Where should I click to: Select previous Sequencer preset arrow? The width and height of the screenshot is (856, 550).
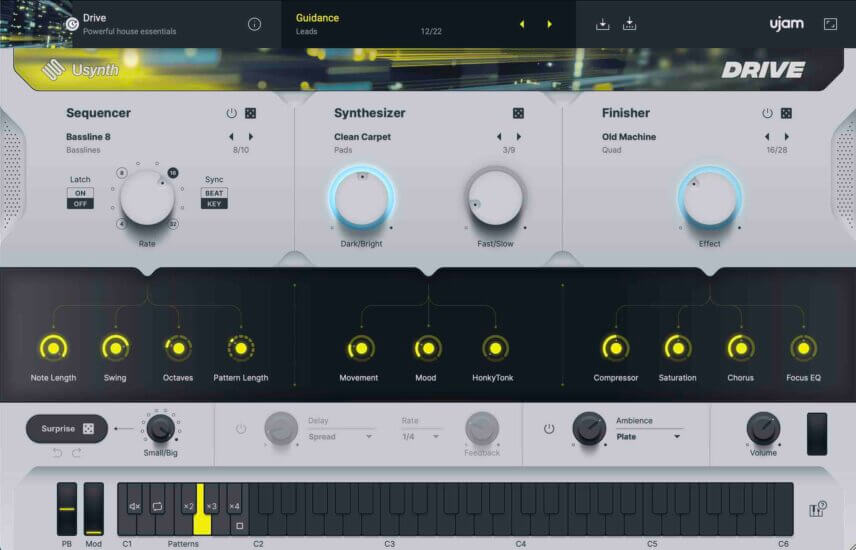pyautogui.click(x=231, y=137)
